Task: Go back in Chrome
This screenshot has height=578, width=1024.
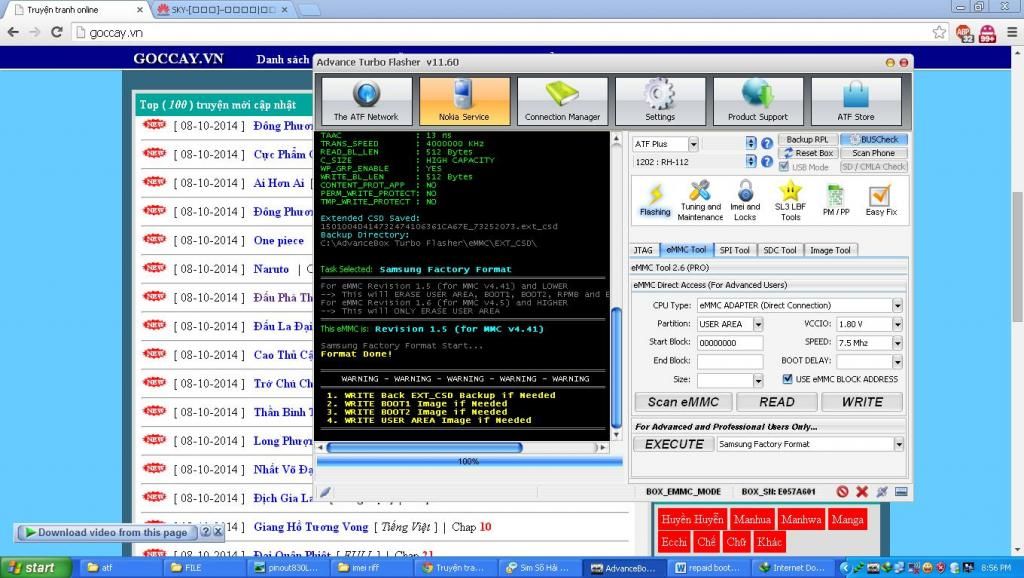Action: point(13,32)
